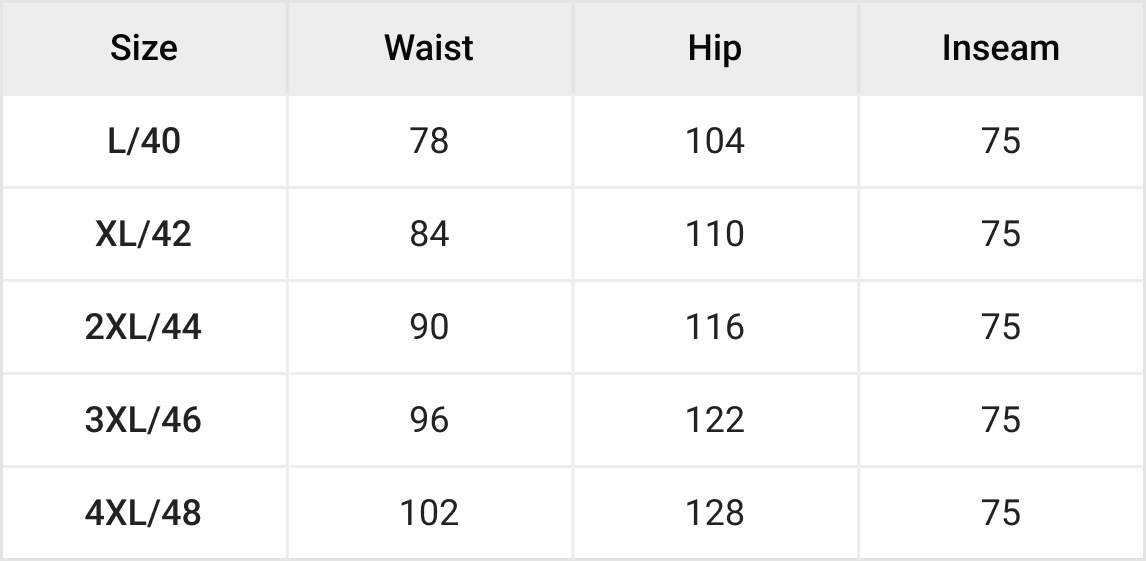
Task: Select the 3XL/46 size cell
Action: [x=144, y=420]
